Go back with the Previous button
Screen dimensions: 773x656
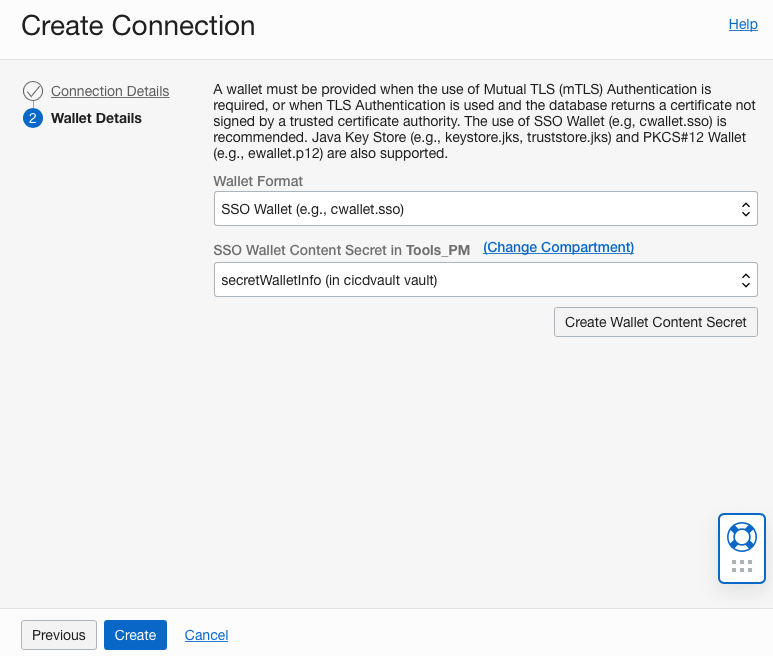59,635
